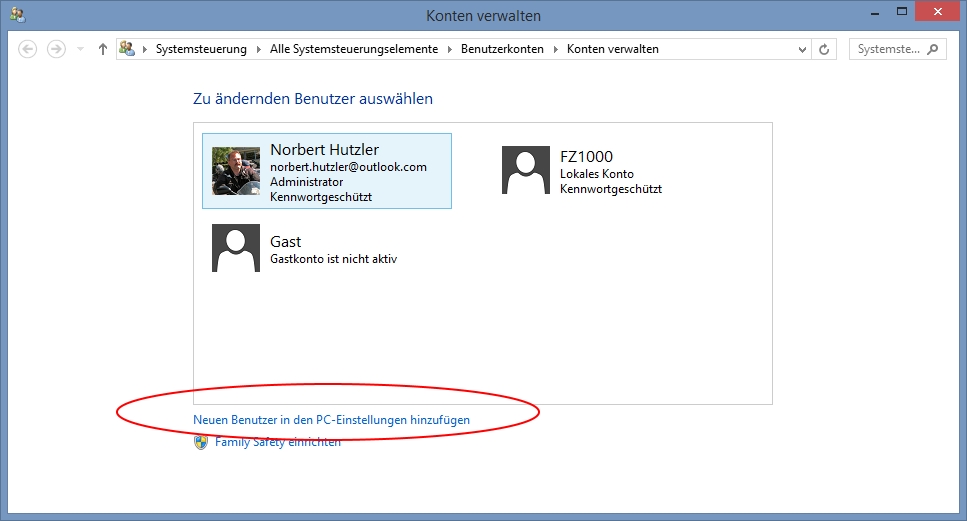
Task: Click the 'Zu ändernden Benutzer auswählen' heading
Action: (313, 99)
